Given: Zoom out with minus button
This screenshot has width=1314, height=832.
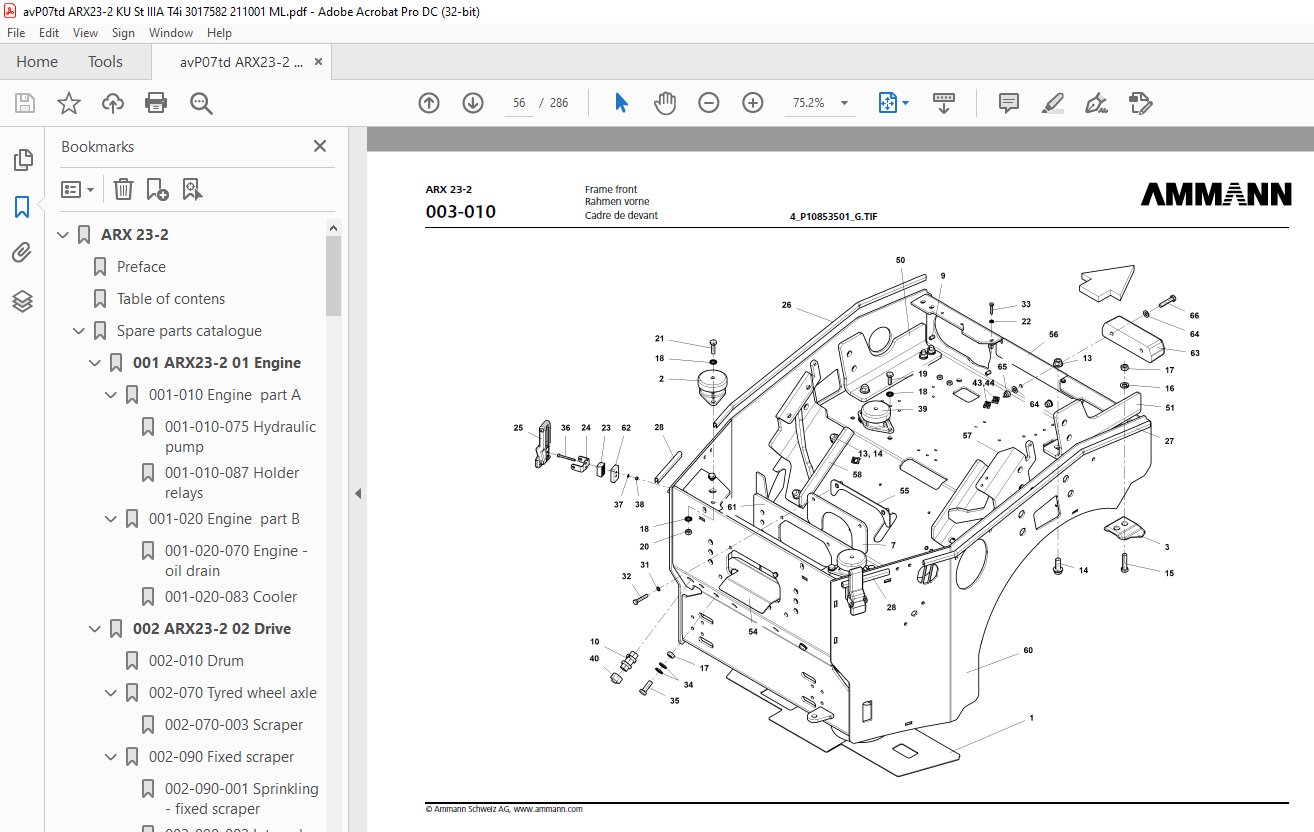Looking at the screenshot, I should [x=709, y=103].
